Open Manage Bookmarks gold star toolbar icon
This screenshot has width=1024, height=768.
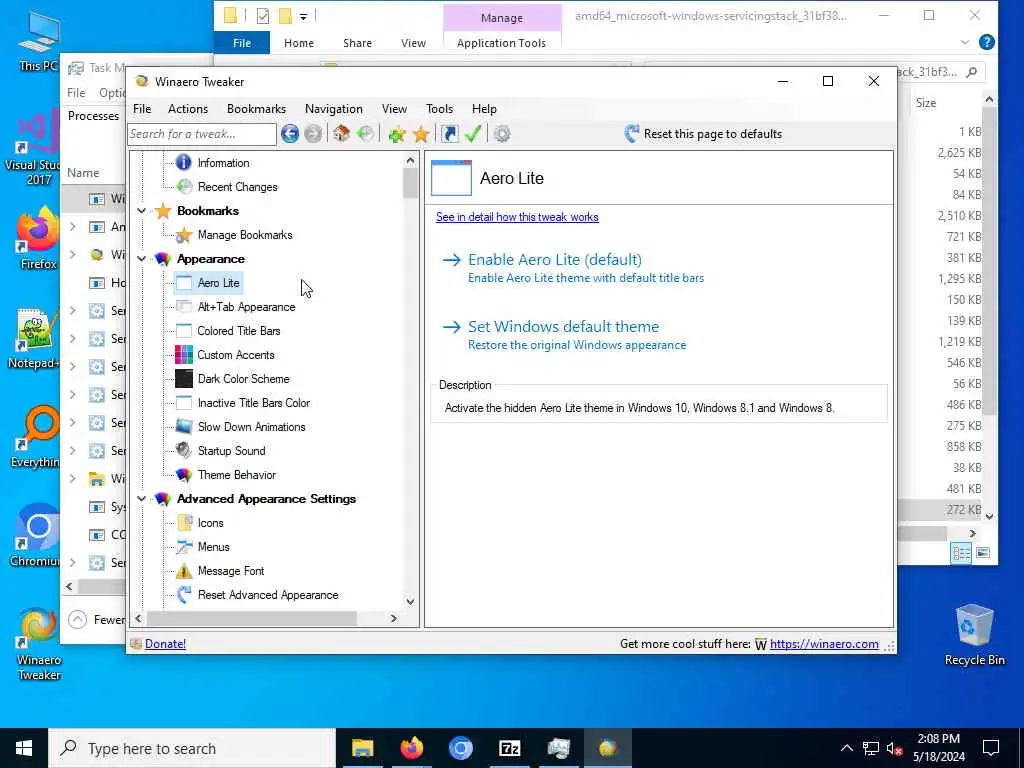(x=421, y=134)
